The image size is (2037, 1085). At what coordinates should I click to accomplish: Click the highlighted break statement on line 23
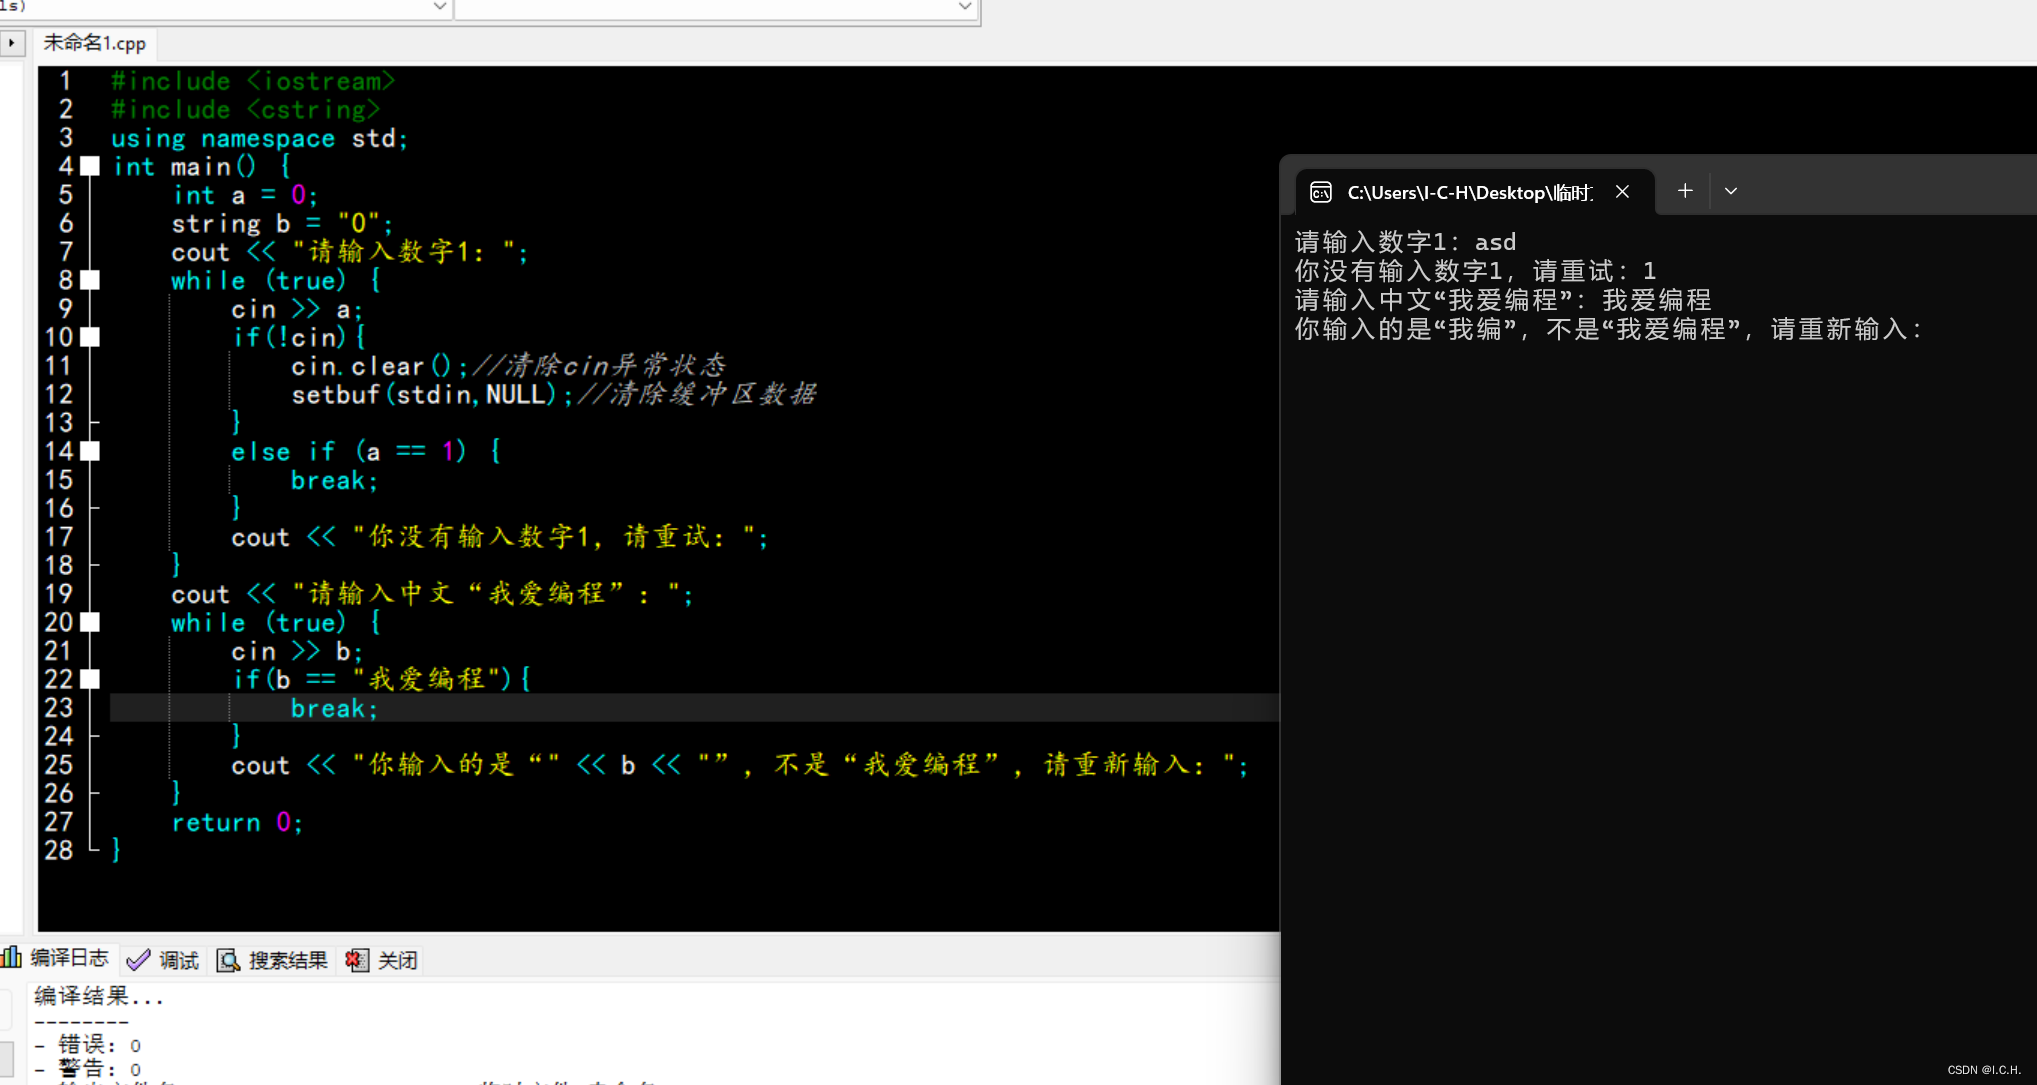[334, 708]
